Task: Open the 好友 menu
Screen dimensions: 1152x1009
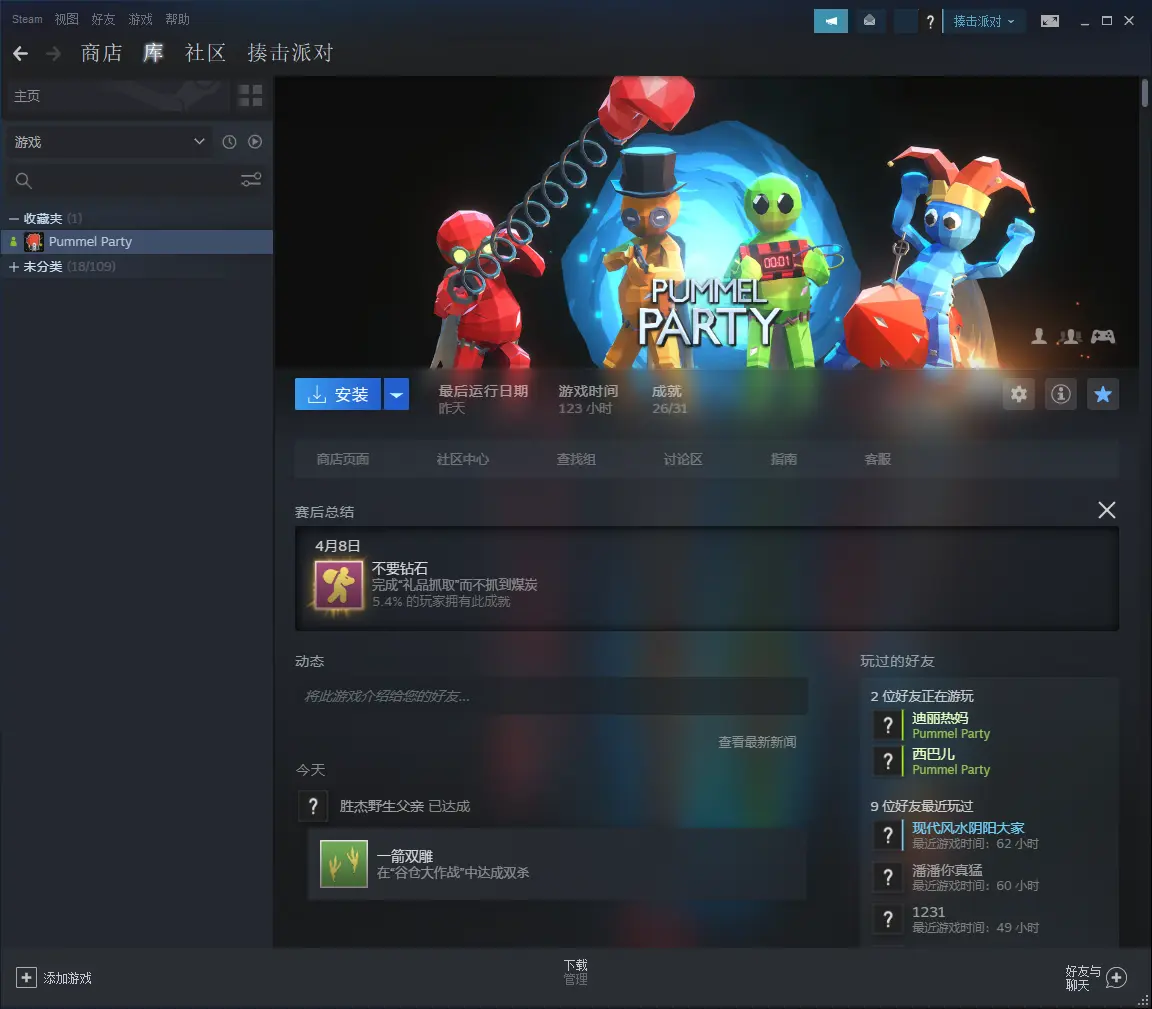Action: (x=103, y=19)
